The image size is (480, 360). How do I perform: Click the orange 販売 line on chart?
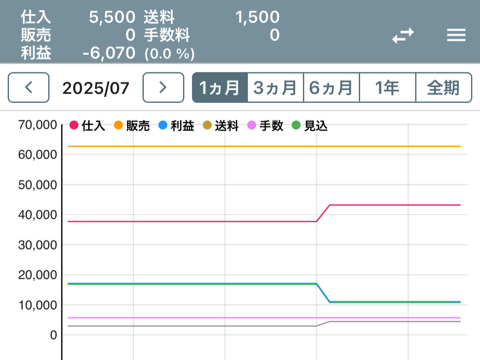[x=264, y=146]
